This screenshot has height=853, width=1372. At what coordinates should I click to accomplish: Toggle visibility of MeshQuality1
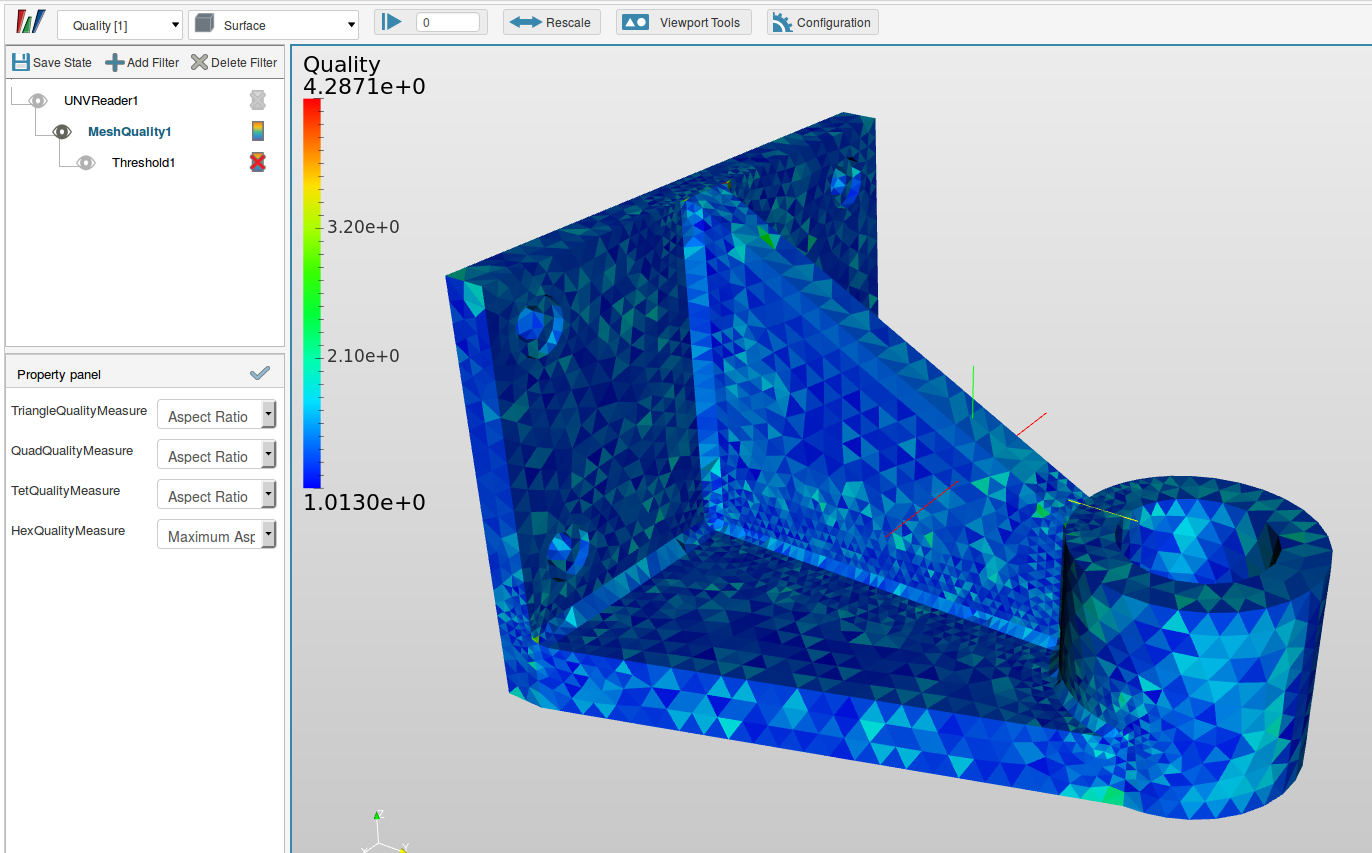point(62,131)
